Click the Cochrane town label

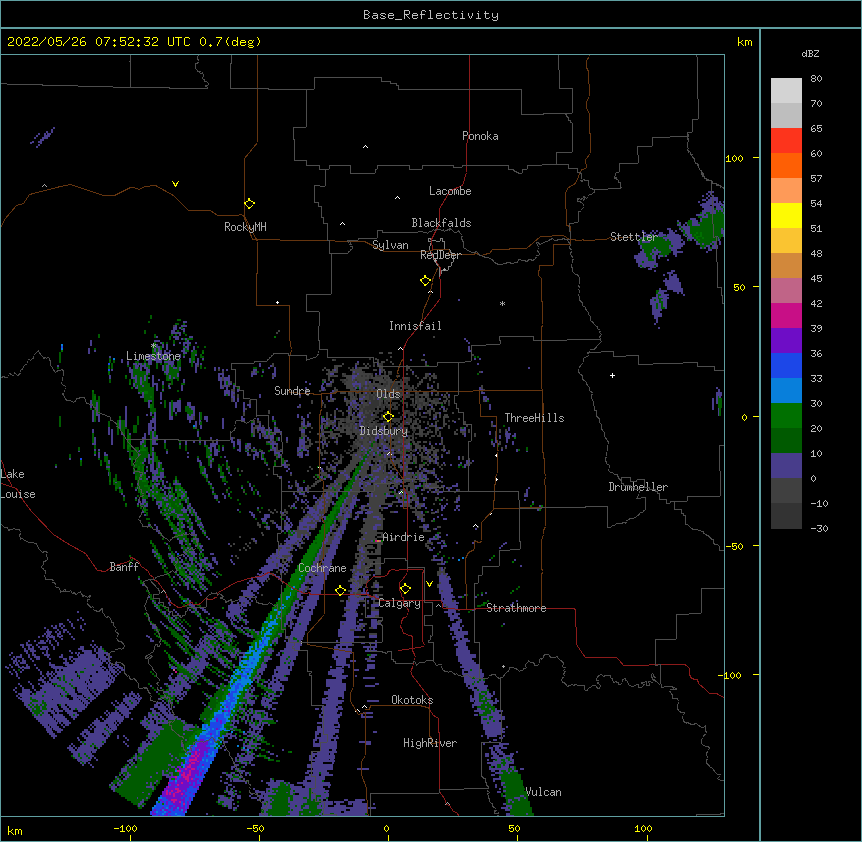click(322, 568)
